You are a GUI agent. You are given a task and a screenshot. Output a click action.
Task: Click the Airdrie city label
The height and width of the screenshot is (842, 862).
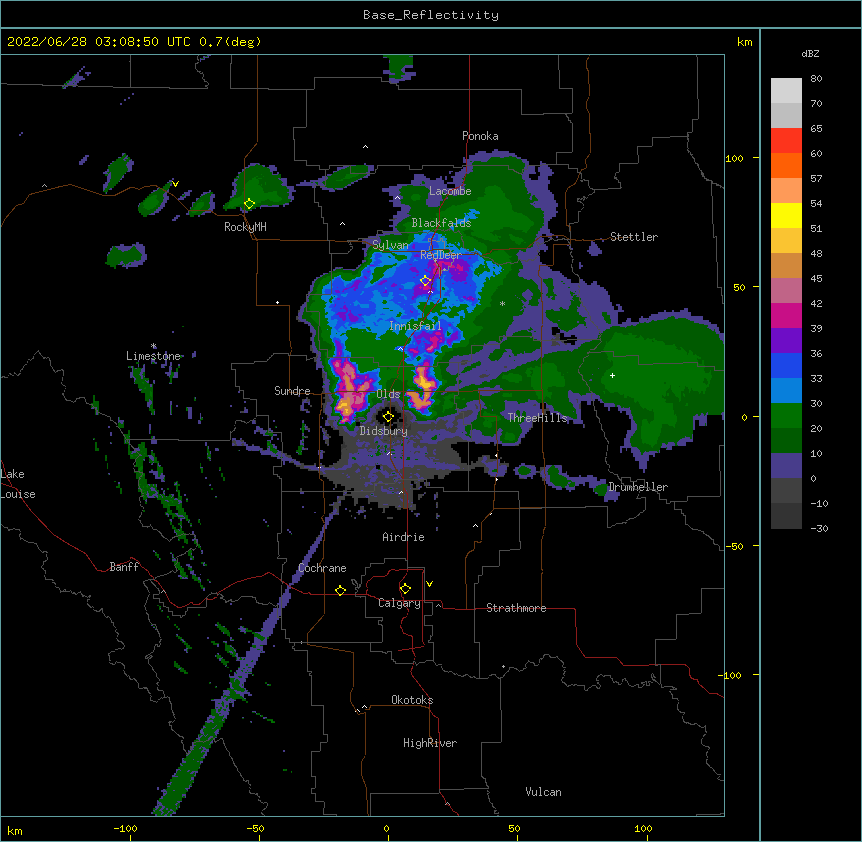click(404, 537)
